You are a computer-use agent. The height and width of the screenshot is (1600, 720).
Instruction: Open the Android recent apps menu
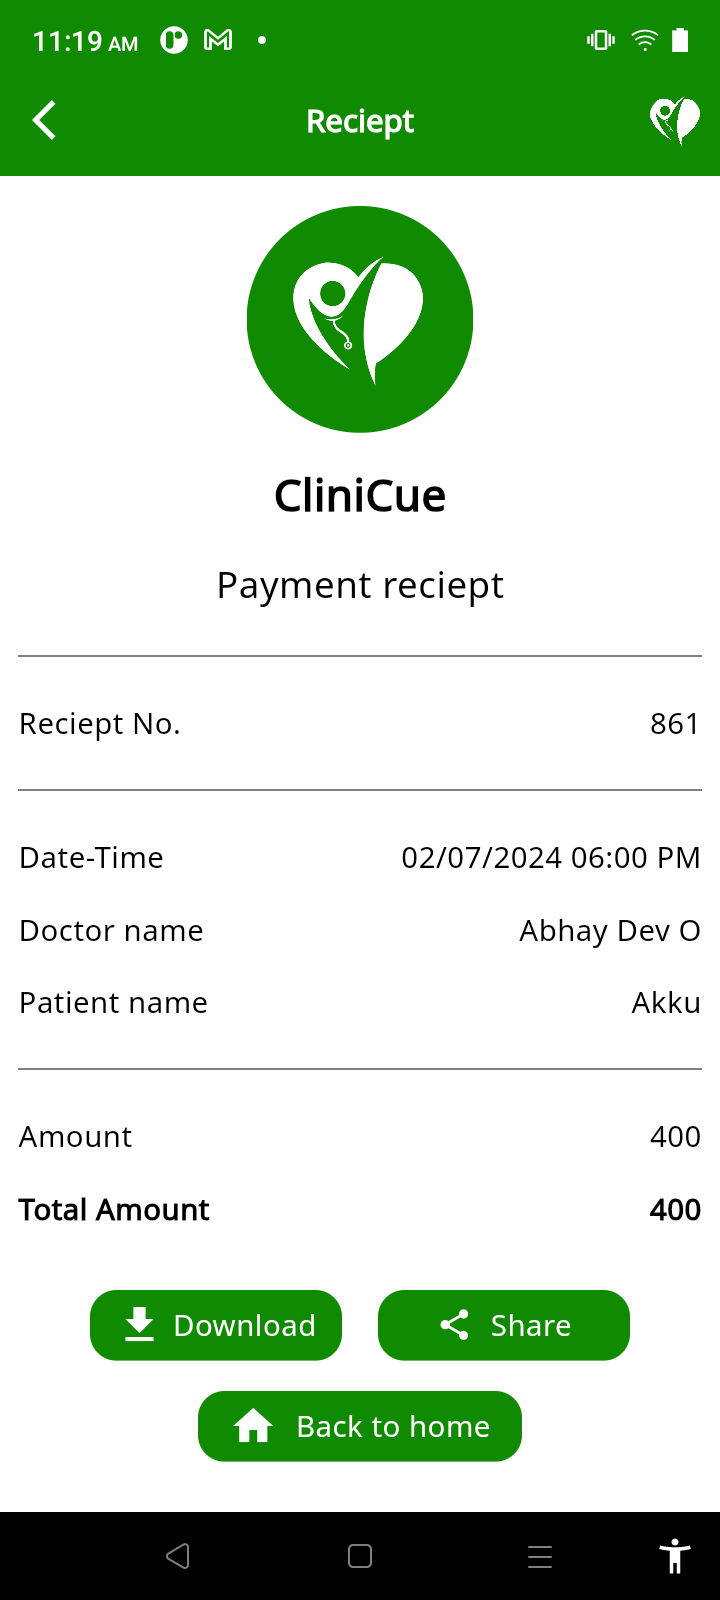click(x=540, y=1556)
